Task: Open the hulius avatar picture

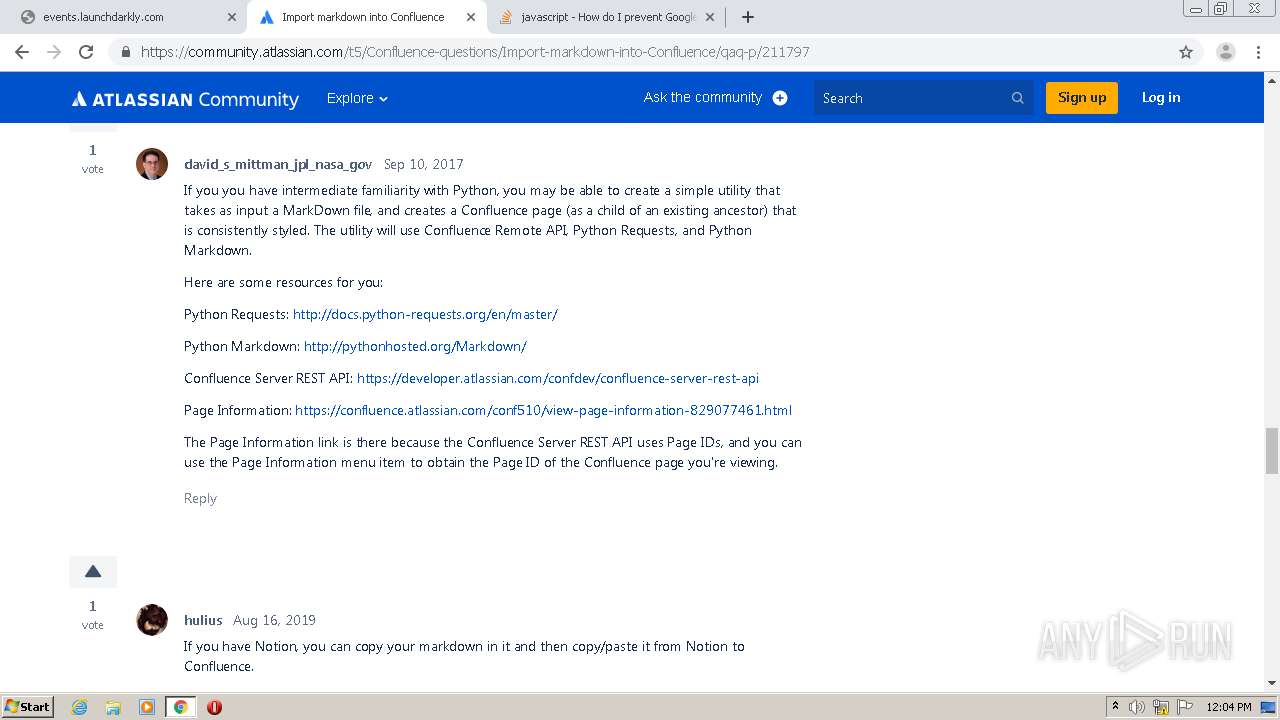Action: pyautogui.click(x=152, y=620)
